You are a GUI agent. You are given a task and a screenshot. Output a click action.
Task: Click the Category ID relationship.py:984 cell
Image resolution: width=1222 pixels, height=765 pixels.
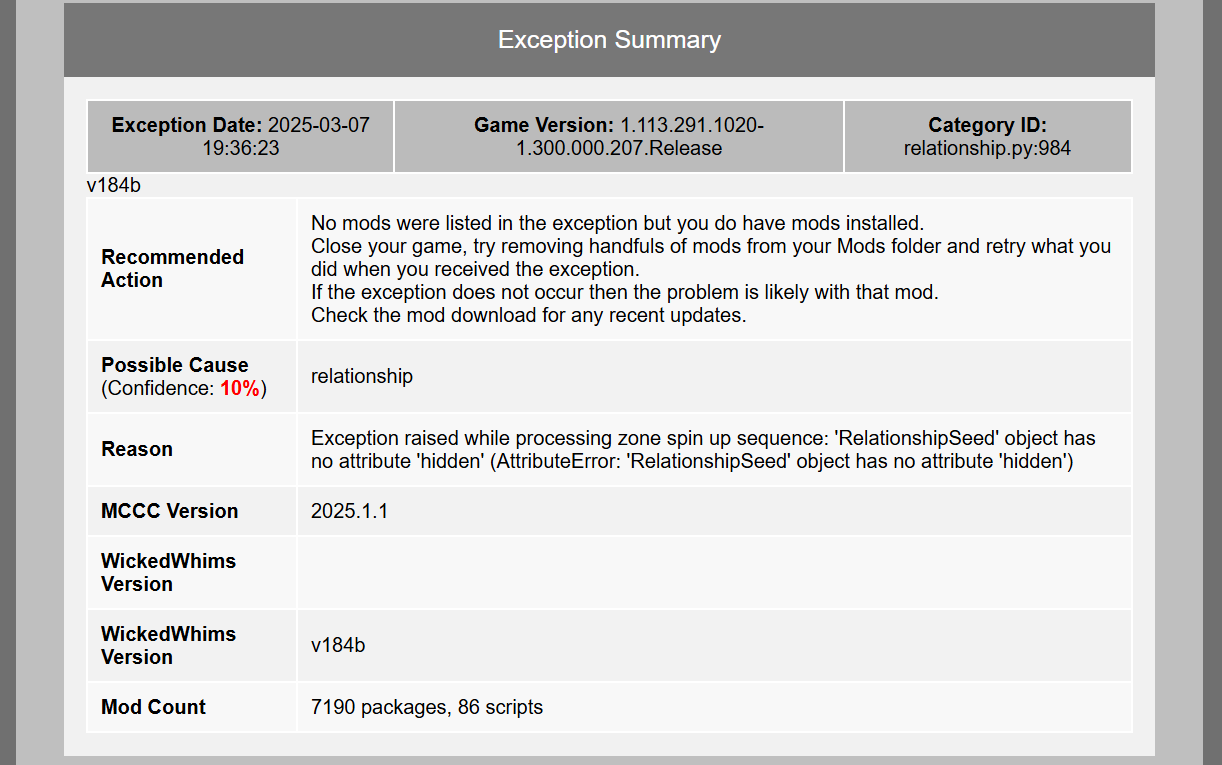(x=987, y=137)
